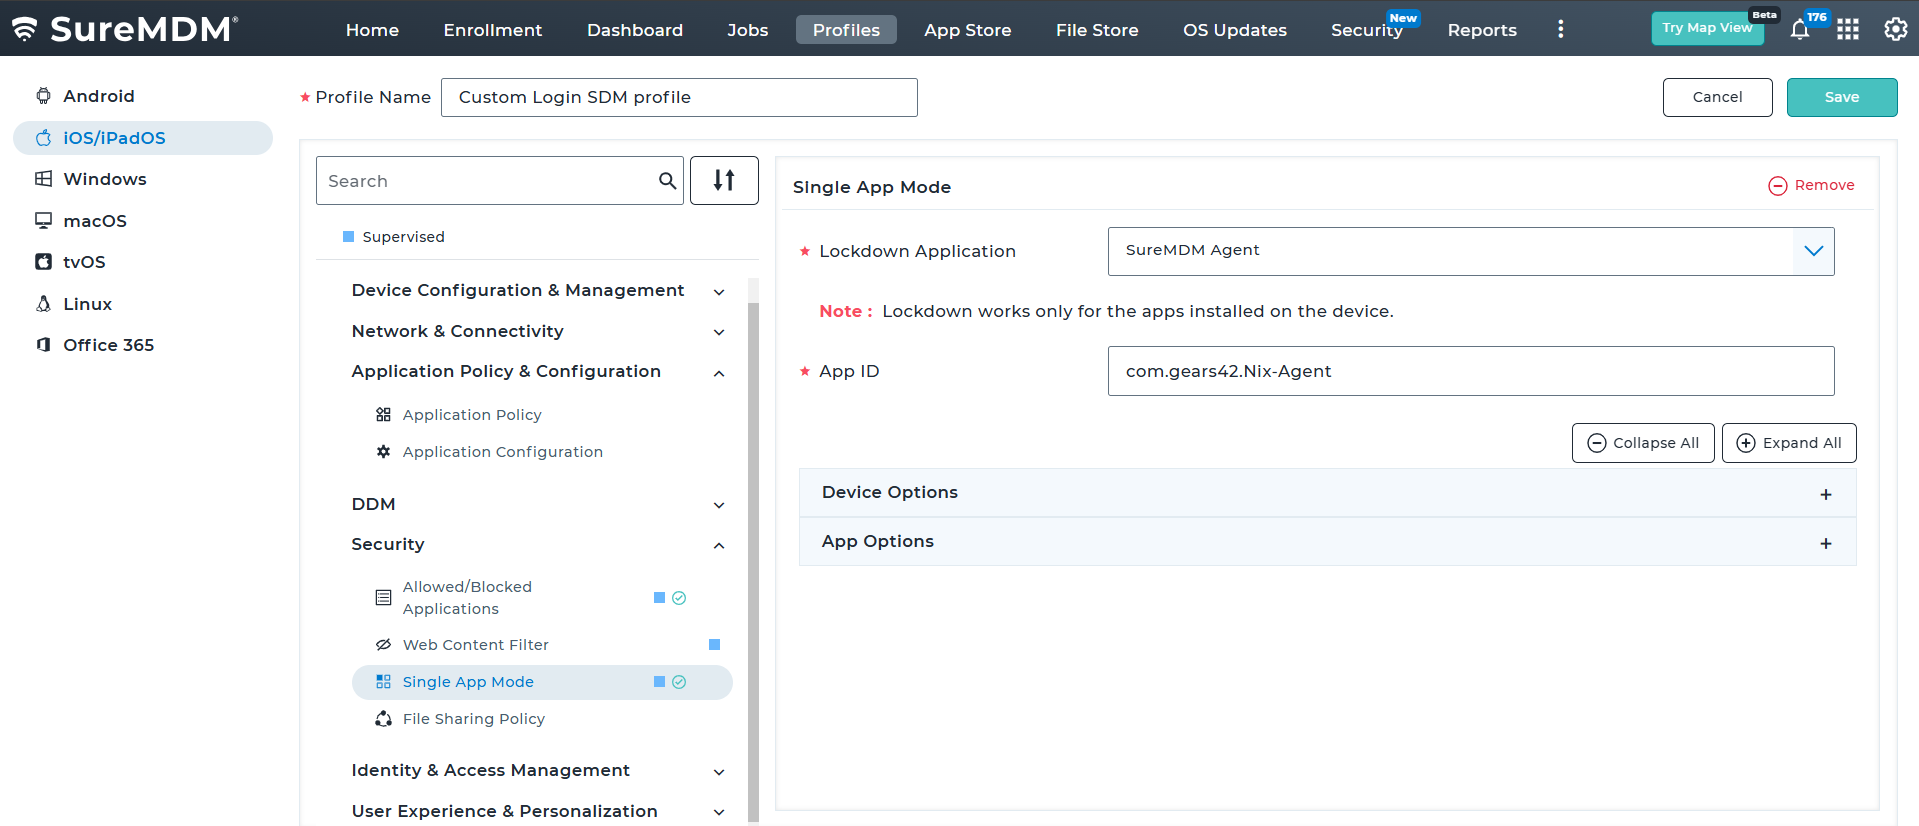Open the Security tab in the top bar
Screen dimensions: 1919x826
coord(1367,30)
